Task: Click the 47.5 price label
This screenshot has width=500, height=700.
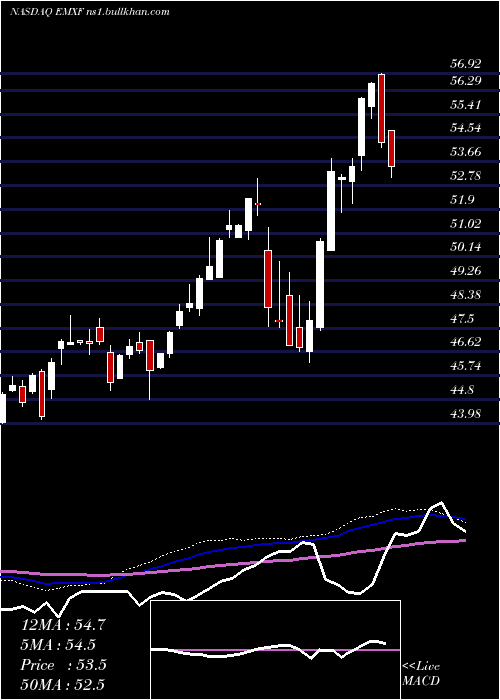Action: pyautogui.click(x=462, y=318)
